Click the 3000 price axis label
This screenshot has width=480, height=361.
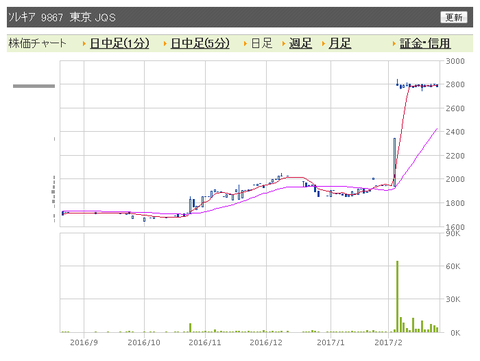pyautogui.click(x=455, y=61)
